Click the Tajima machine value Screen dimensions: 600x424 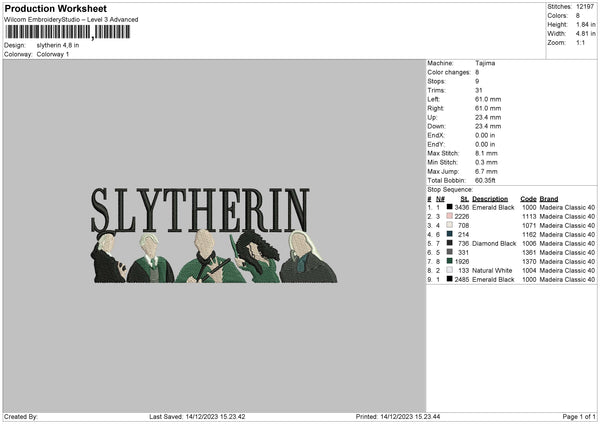486,63
